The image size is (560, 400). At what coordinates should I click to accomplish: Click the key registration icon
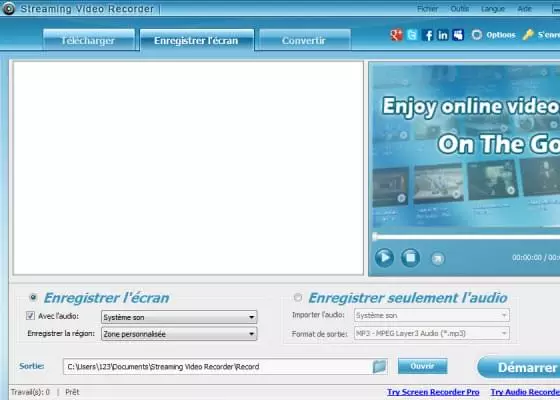pos(528,35)
